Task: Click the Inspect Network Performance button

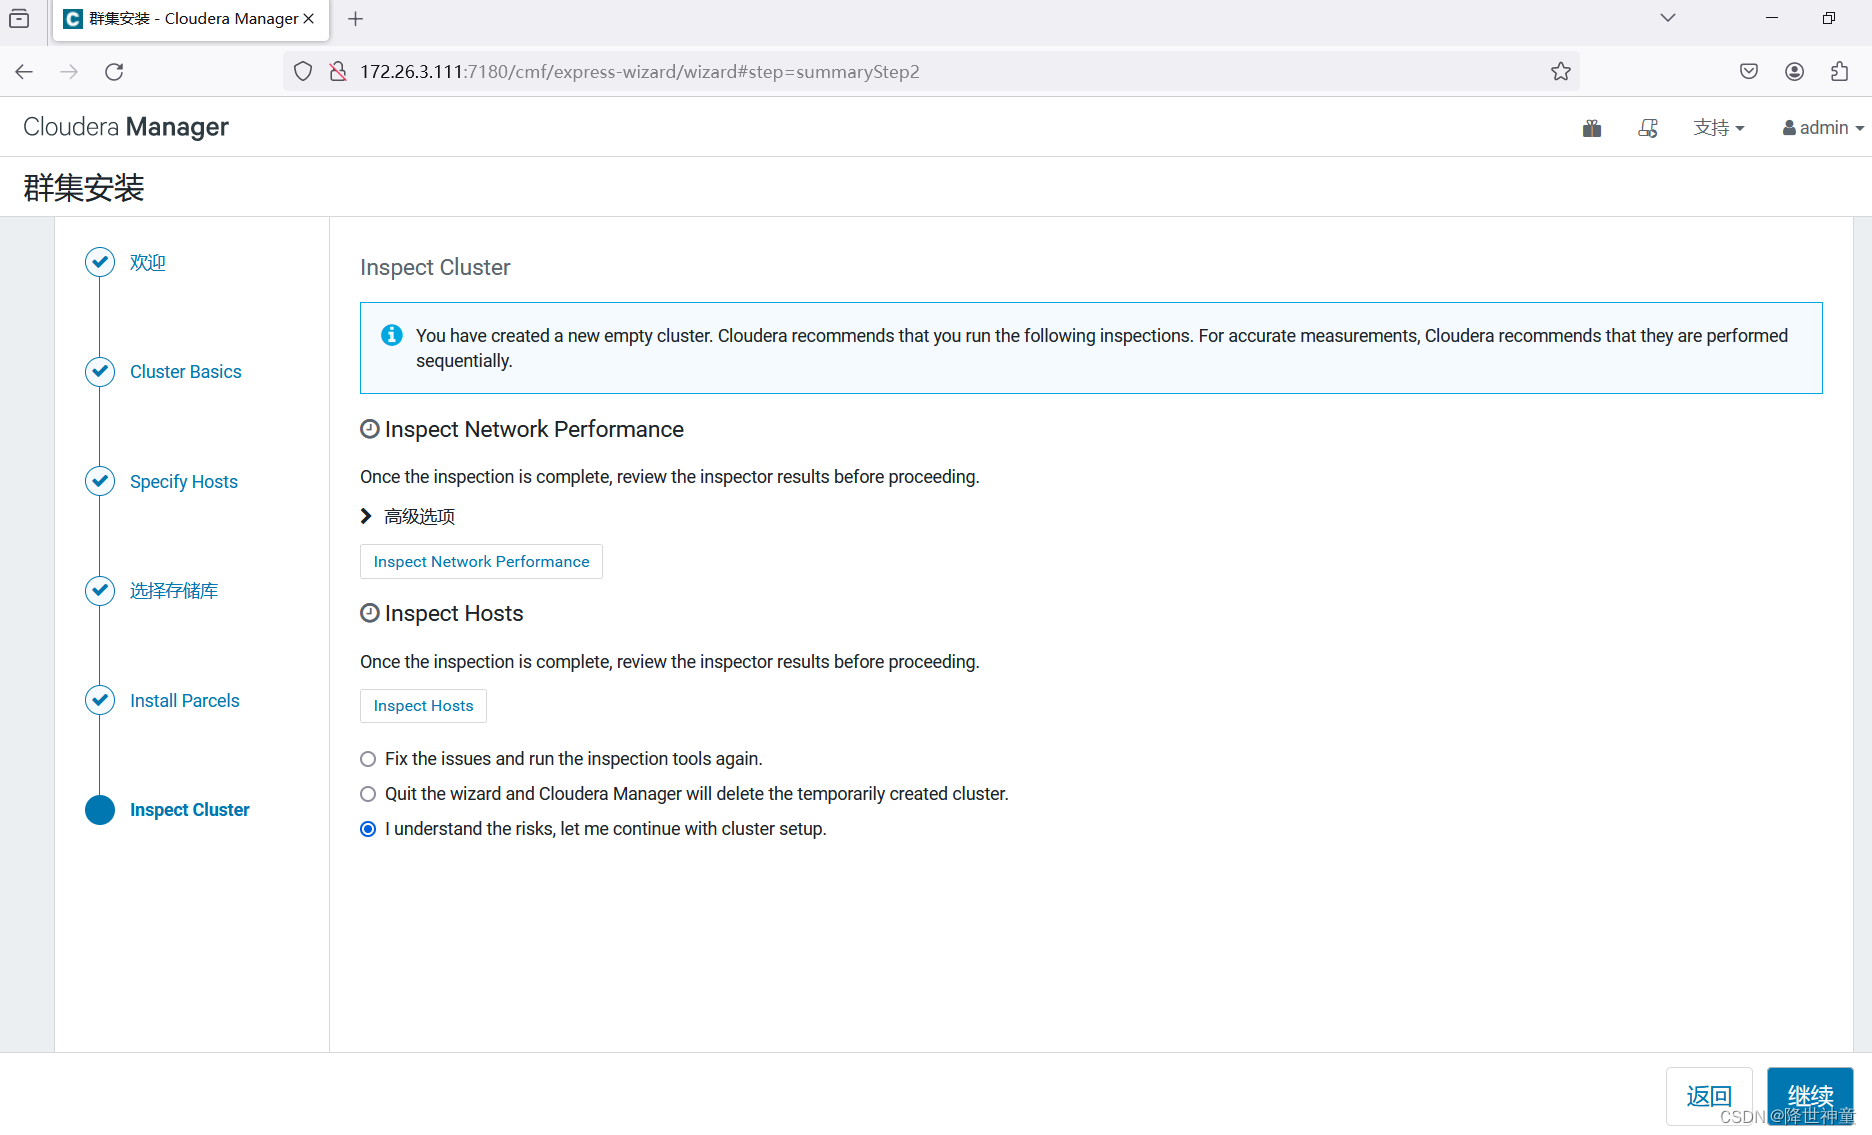Action: (481, 561)
